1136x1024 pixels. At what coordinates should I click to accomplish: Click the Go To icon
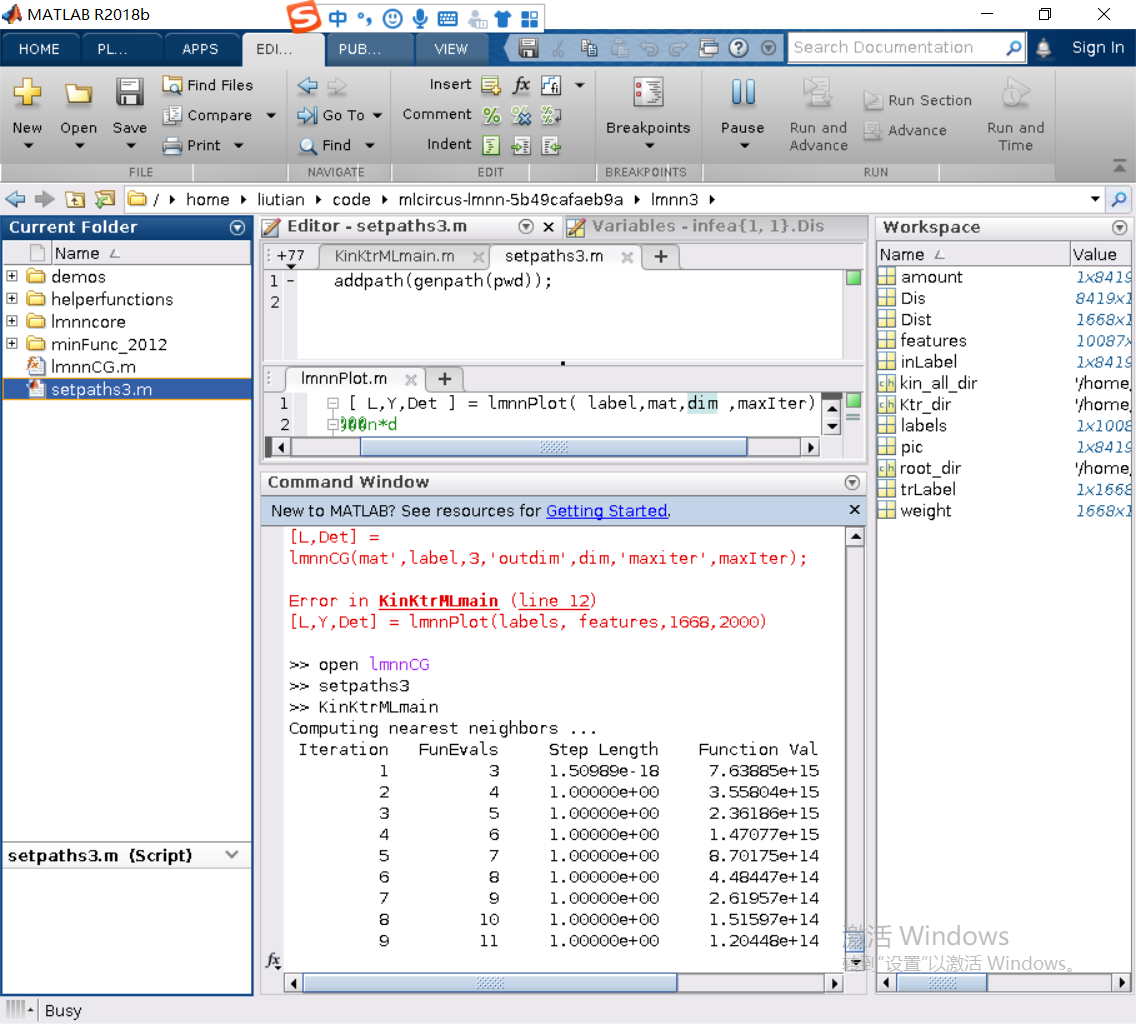[307, 115]
